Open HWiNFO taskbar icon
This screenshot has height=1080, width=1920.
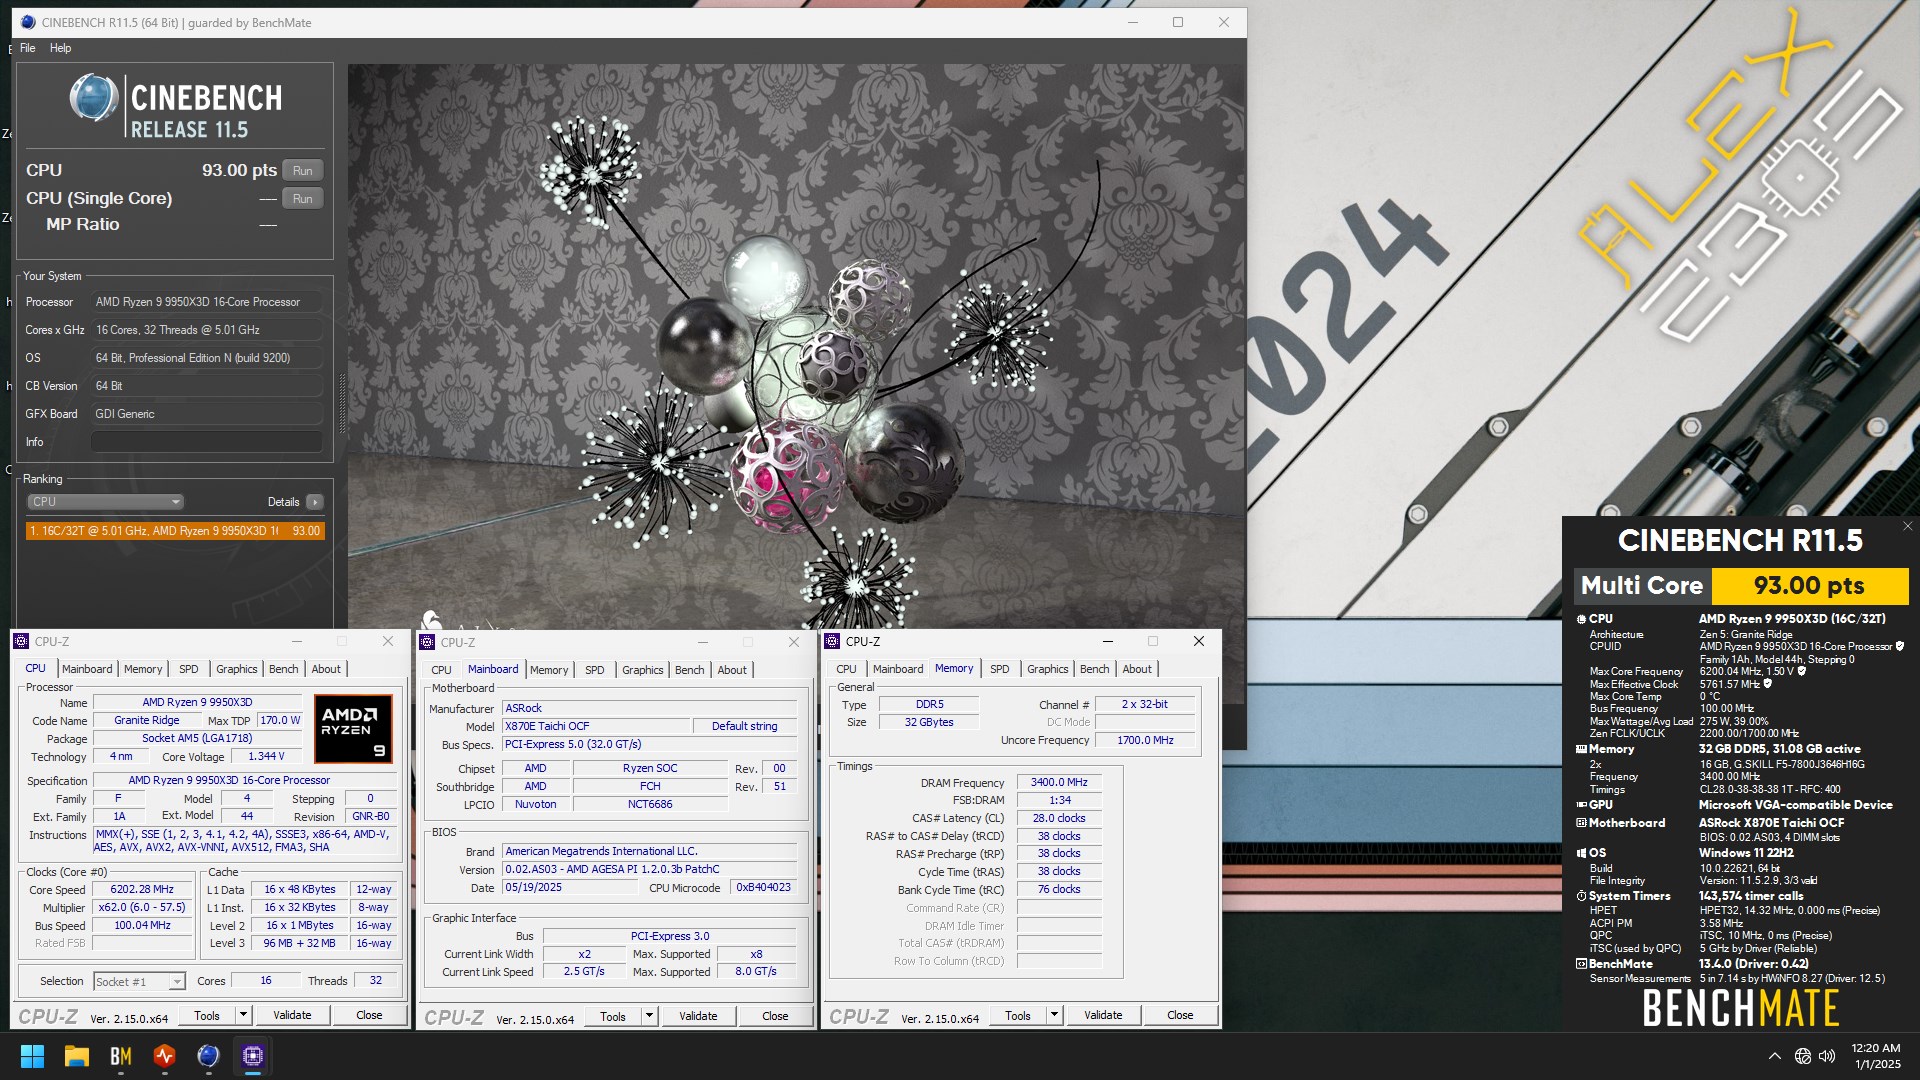pyautogui.click(x=165, y=1056)
